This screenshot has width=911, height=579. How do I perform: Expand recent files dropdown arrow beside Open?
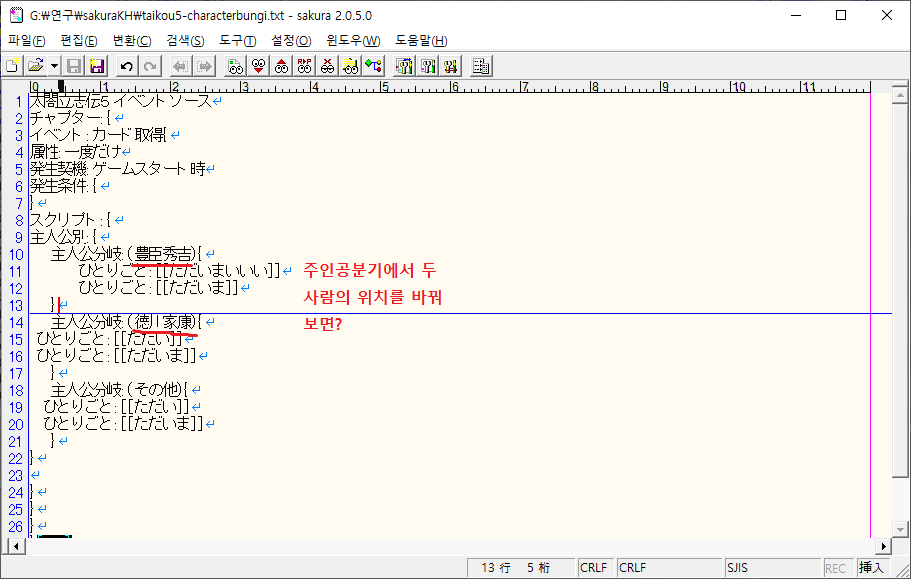[54, 66]
